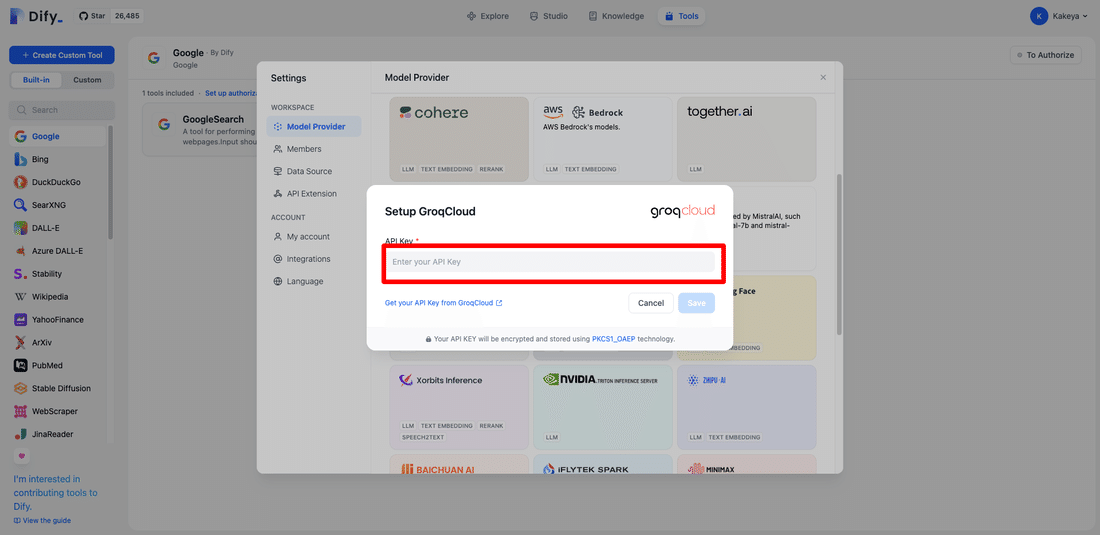This screenshot has width=1100, height=535.
Task: Open the Studio tab
Action: [x=549, y=16]
